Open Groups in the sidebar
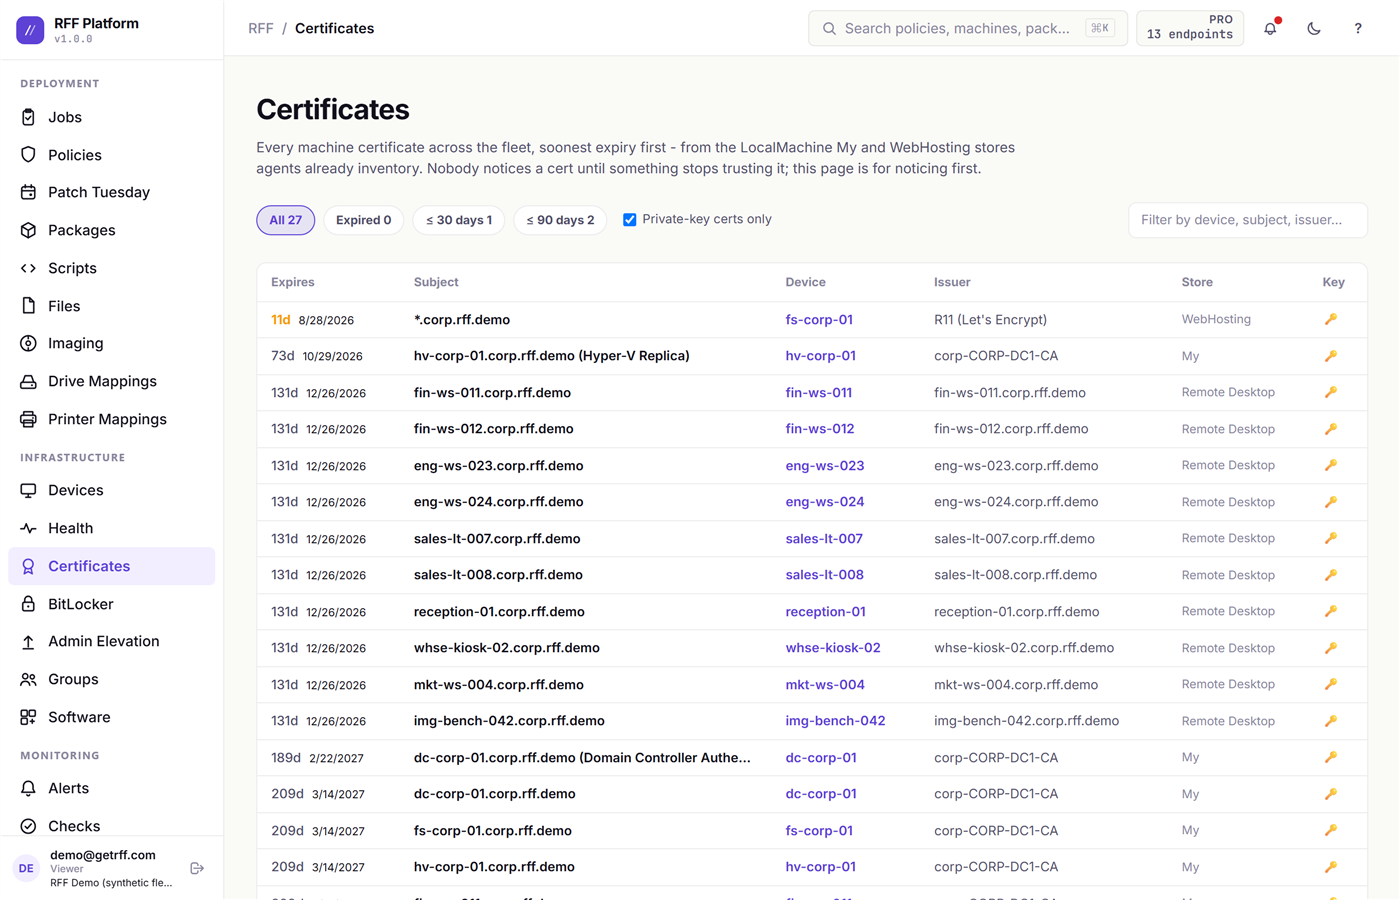The height and width of the screenshot is (900, 1400). [x=111, y=679]
